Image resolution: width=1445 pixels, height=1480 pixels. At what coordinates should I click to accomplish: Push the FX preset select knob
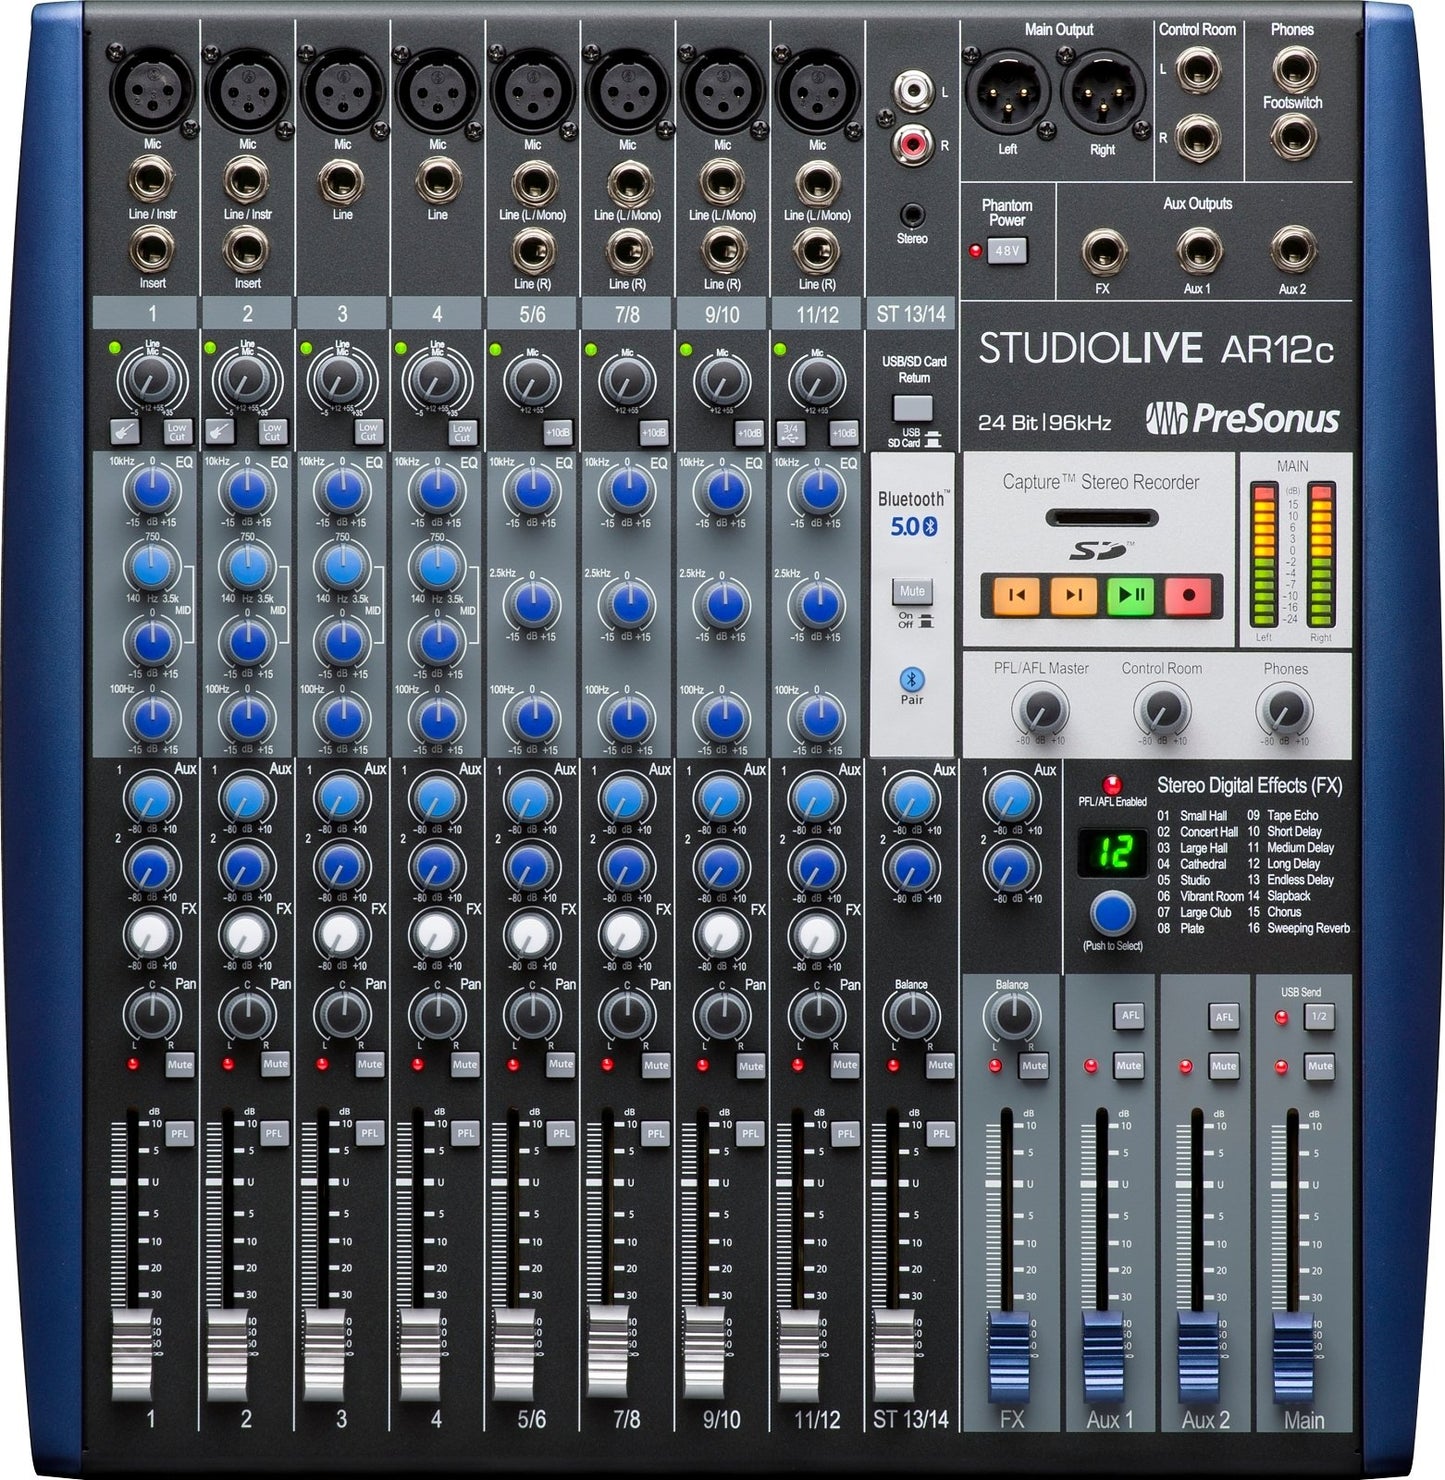coord(1112,914)
